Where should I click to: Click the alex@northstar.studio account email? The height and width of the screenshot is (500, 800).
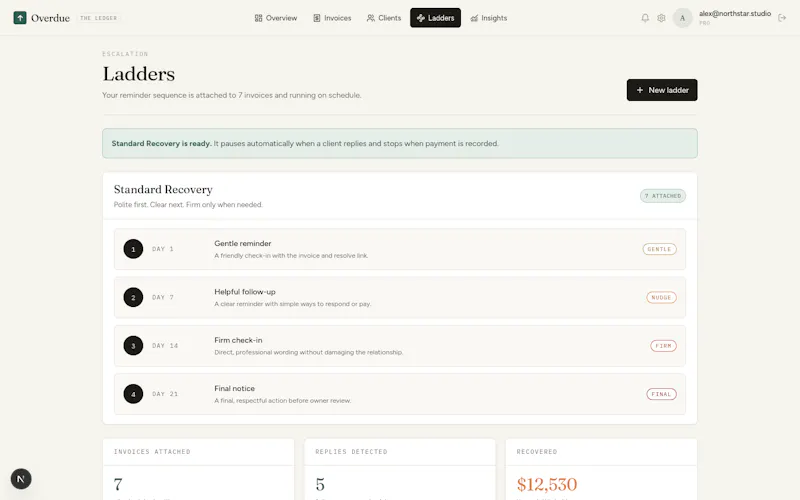(x=735, y=13)
